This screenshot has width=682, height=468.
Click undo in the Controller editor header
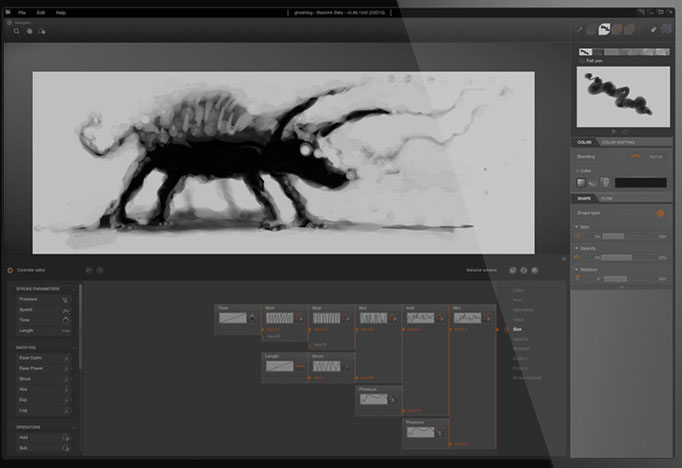[89, 271]
